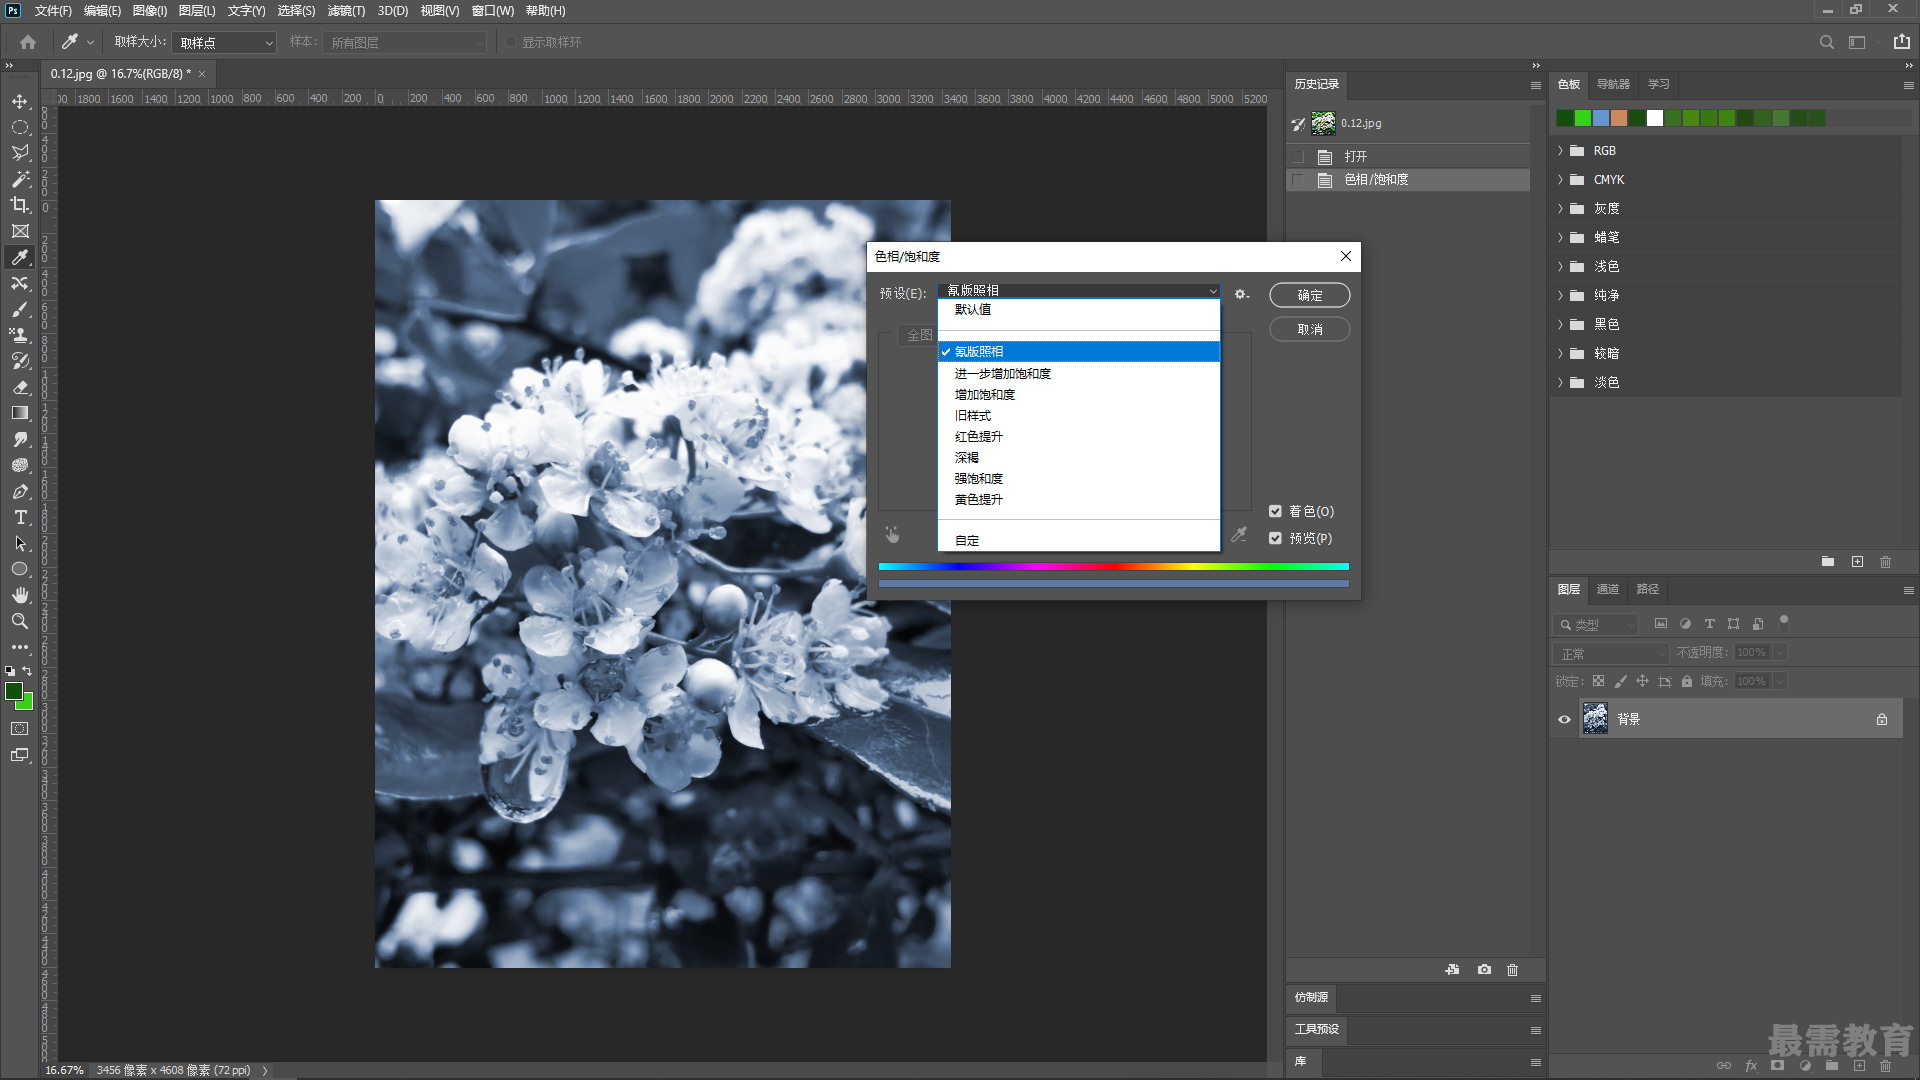Click the share icon at top right
Image resolution: width=1920 pixels, height=1080 pixels.
[1901, 42]
